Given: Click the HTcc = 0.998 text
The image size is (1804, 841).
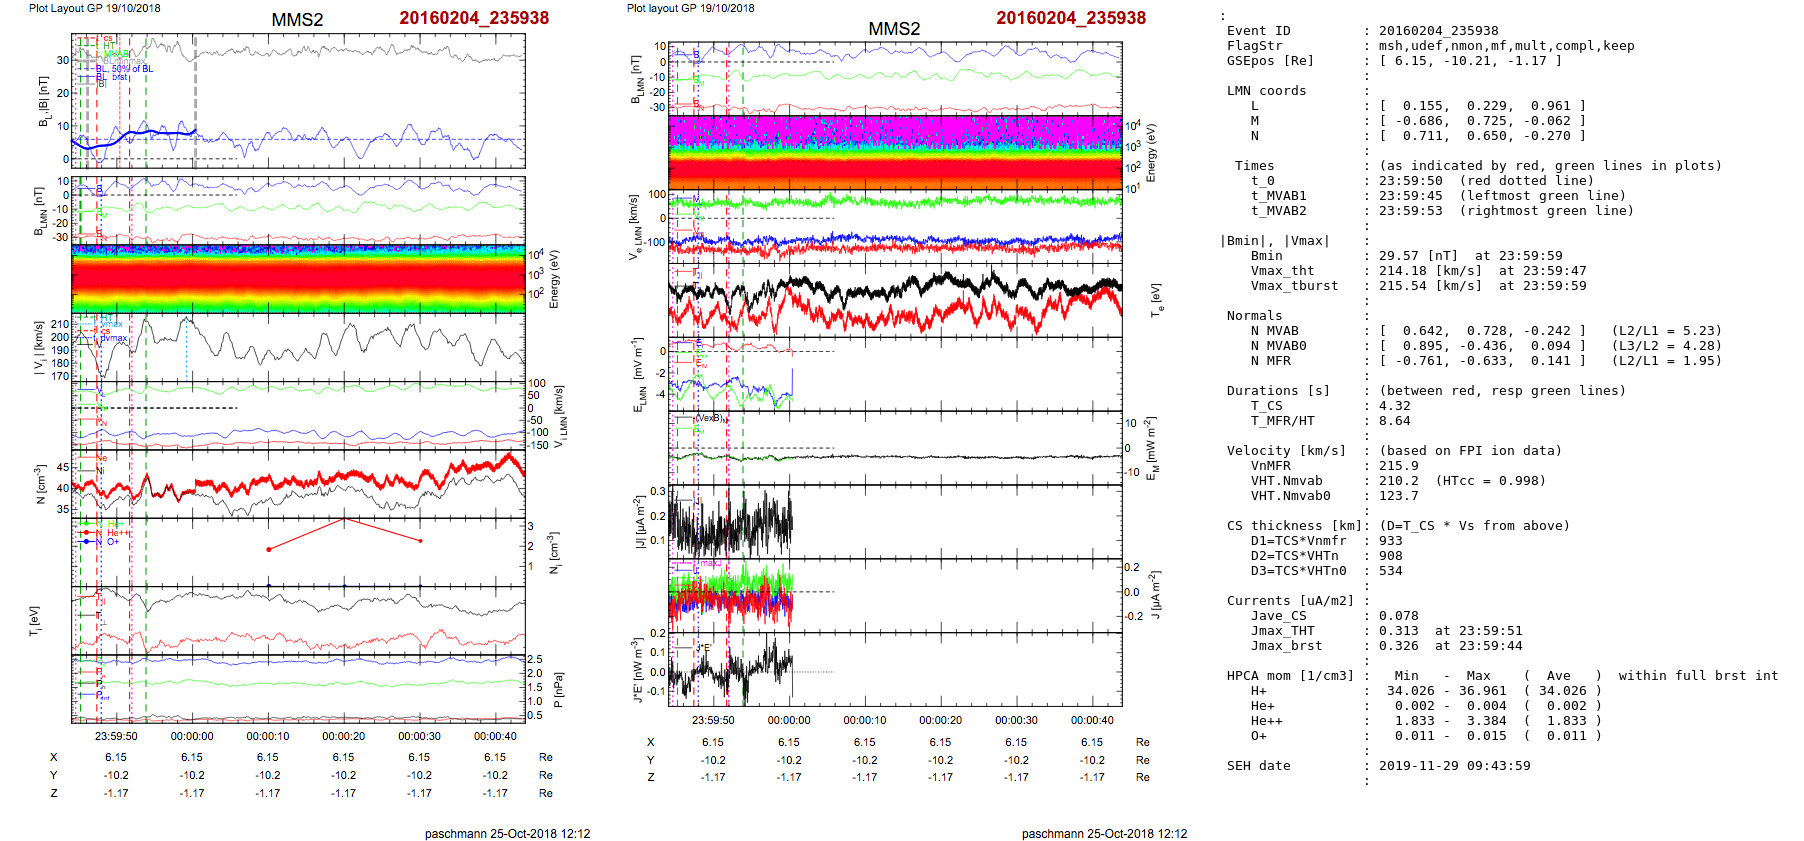Looking at the screenshot, I should point(1490,481).
